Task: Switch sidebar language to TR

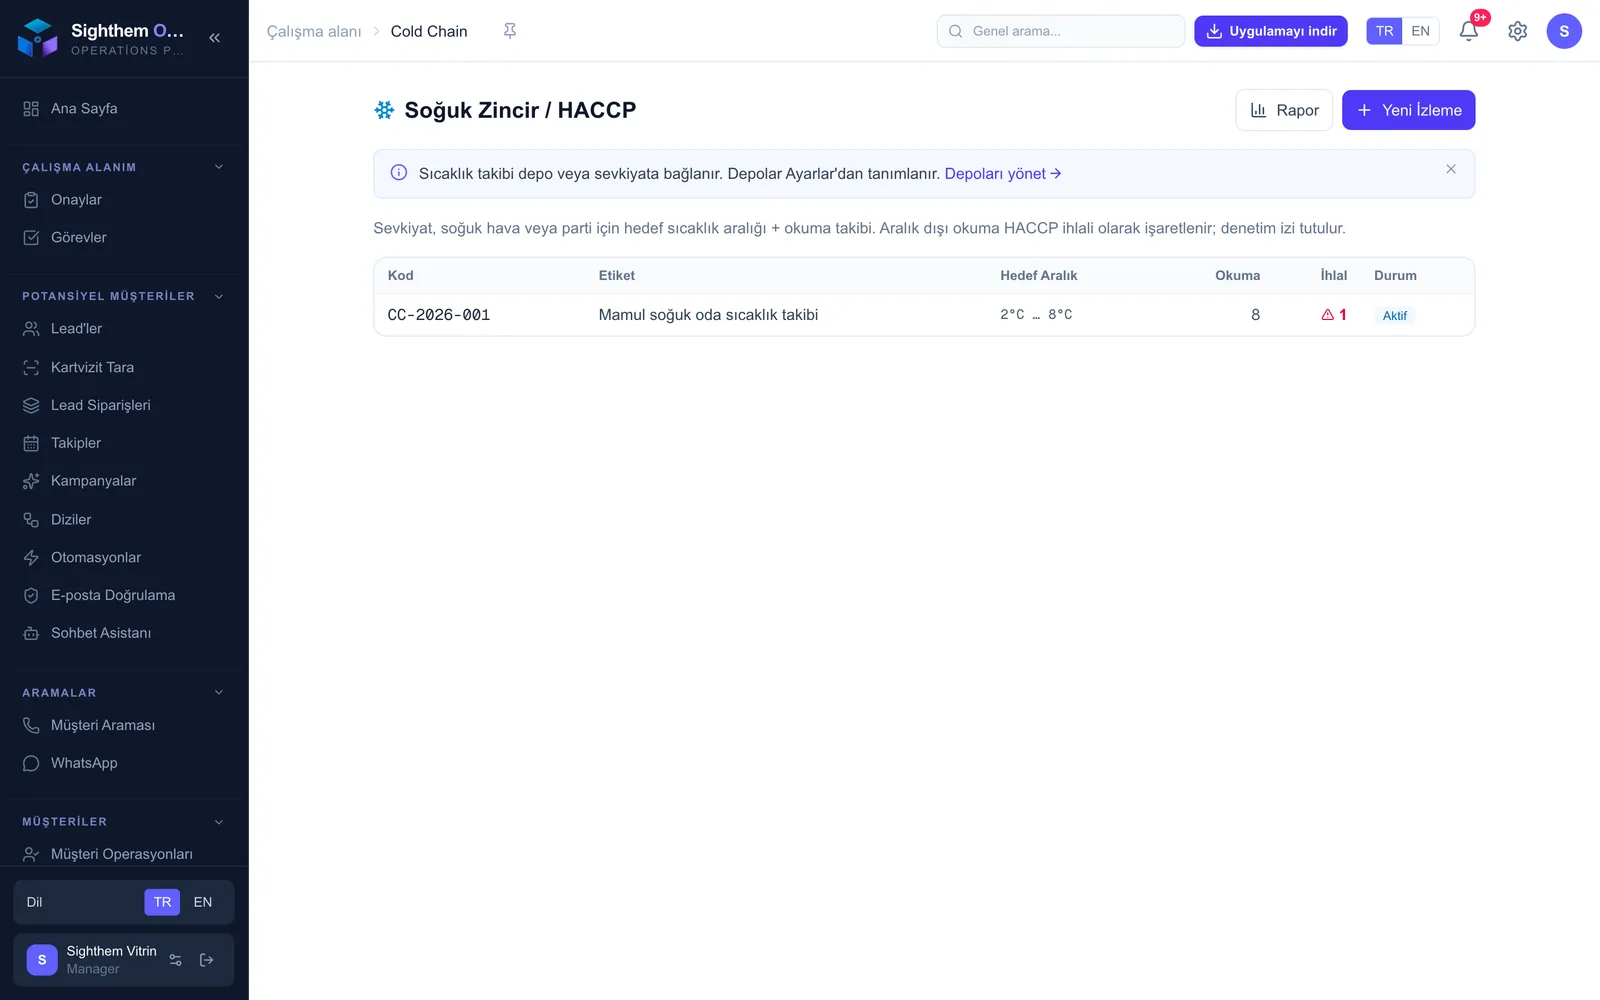Action: (x=162, y=902)
